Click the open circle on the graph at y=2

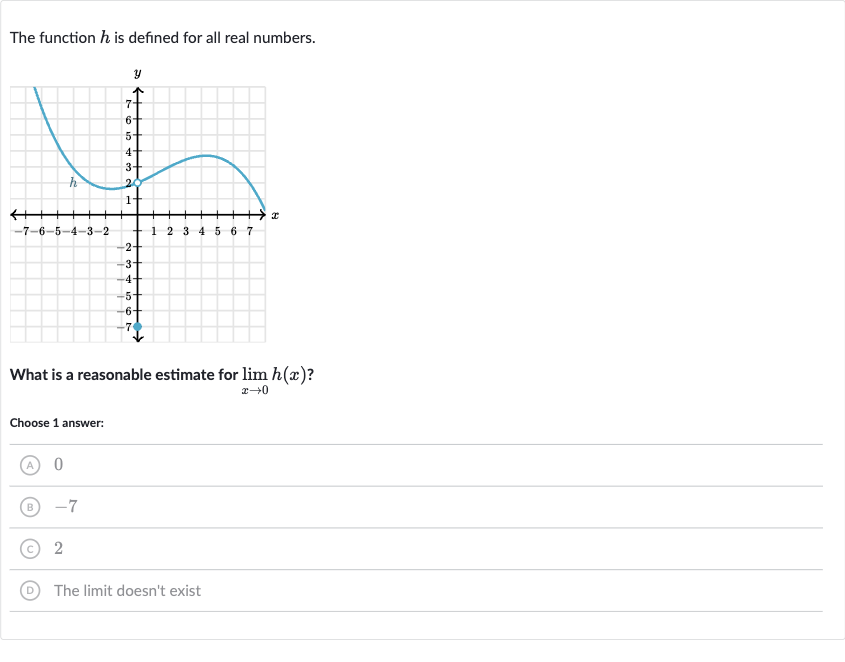pos(138,182)
